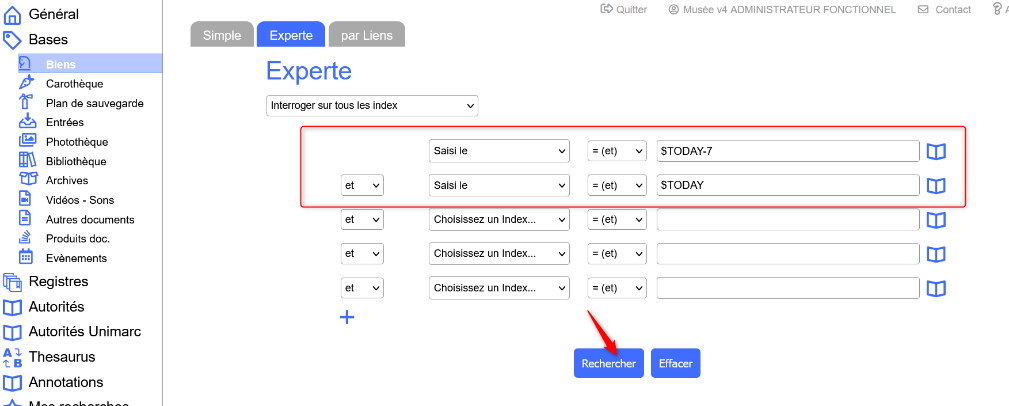
Task: Open the 'et' operator dropdown in second row
Action: [x=362, y=186]
